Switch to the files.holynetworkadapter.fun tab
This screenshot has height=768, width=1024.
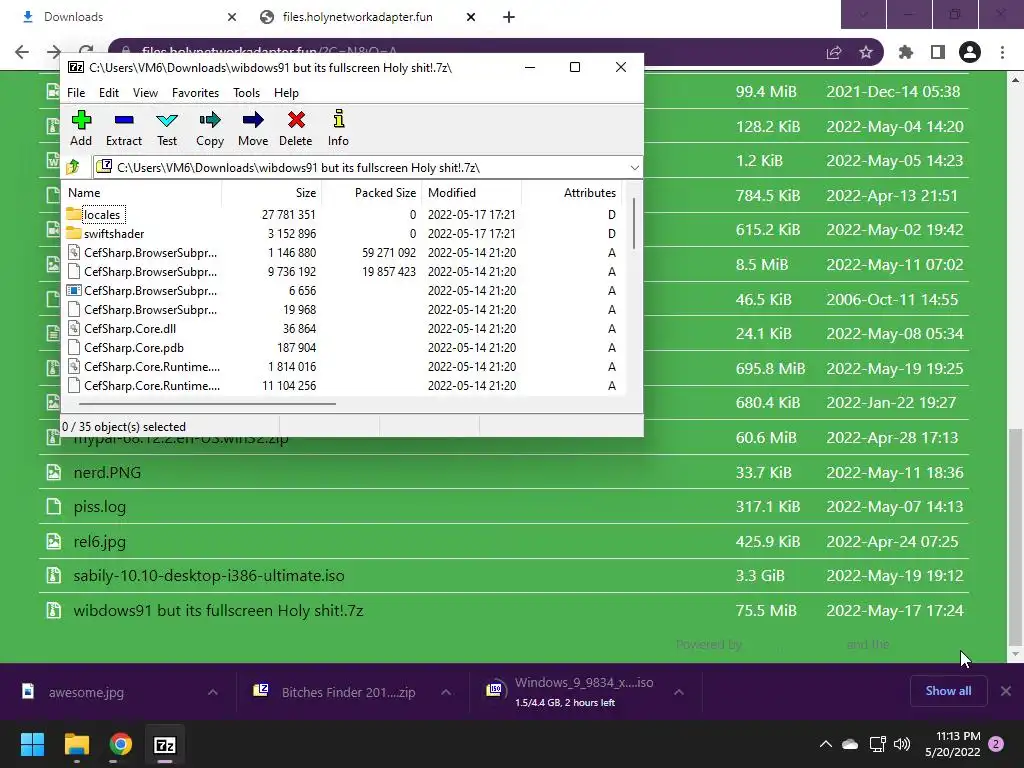point(357,17)
